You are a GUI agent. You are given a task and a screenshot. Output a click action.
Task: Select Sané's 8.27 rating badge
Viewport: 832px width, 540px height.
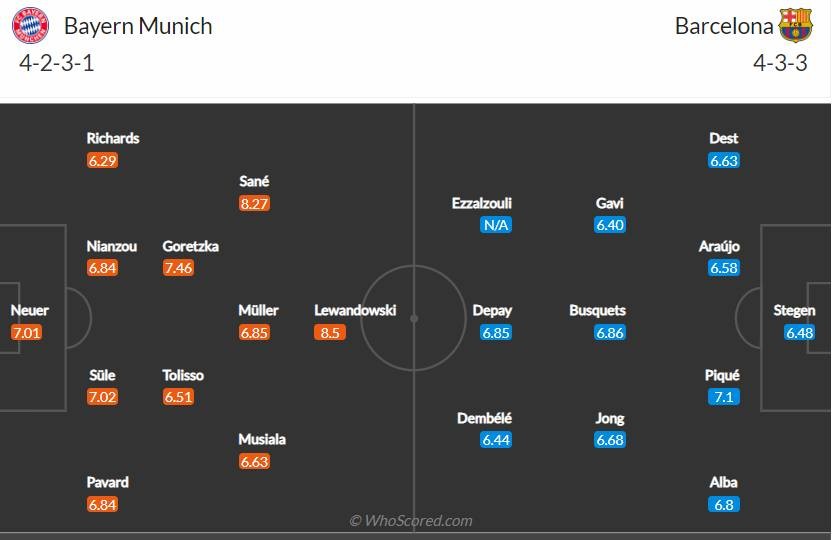(254, 204)
